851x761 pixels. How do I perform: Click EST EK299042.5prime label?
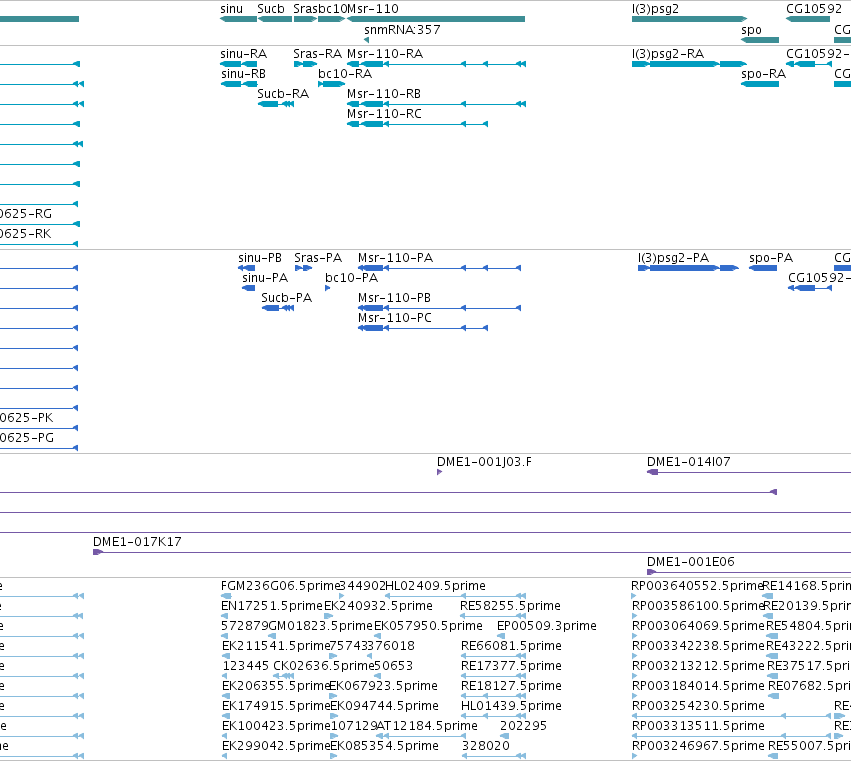click(276, 746)
